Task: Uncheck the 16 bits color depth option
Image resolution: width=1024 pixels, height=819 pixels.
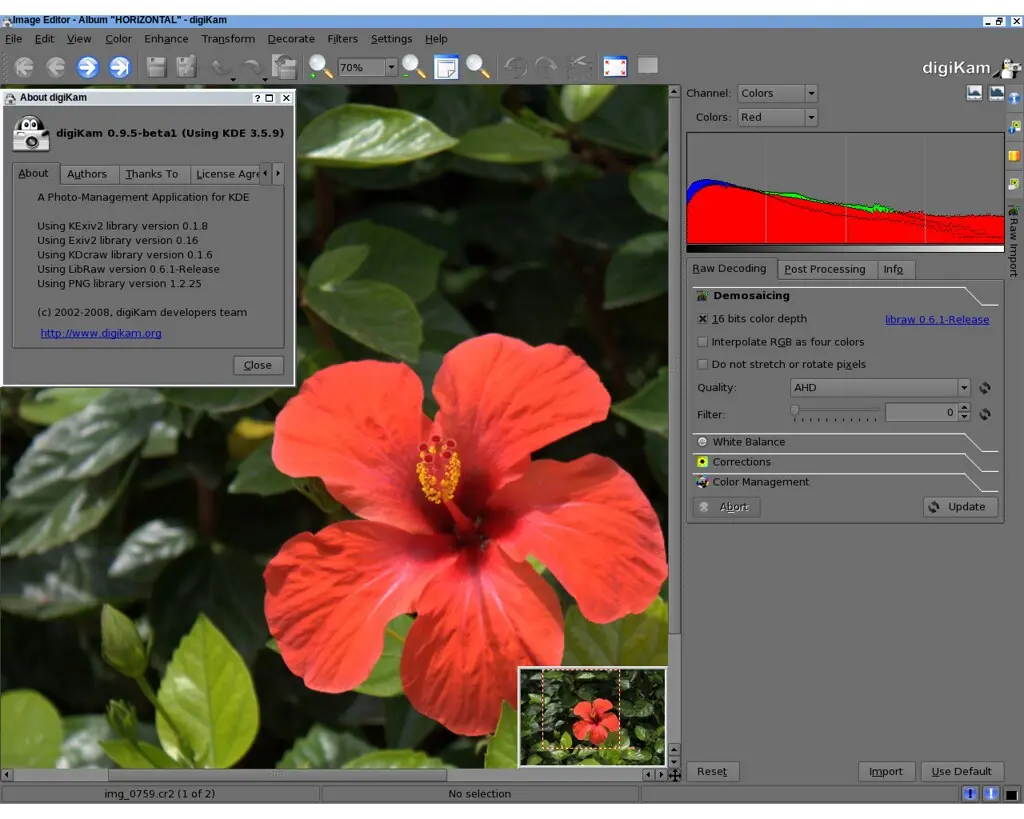Action: 703,318
